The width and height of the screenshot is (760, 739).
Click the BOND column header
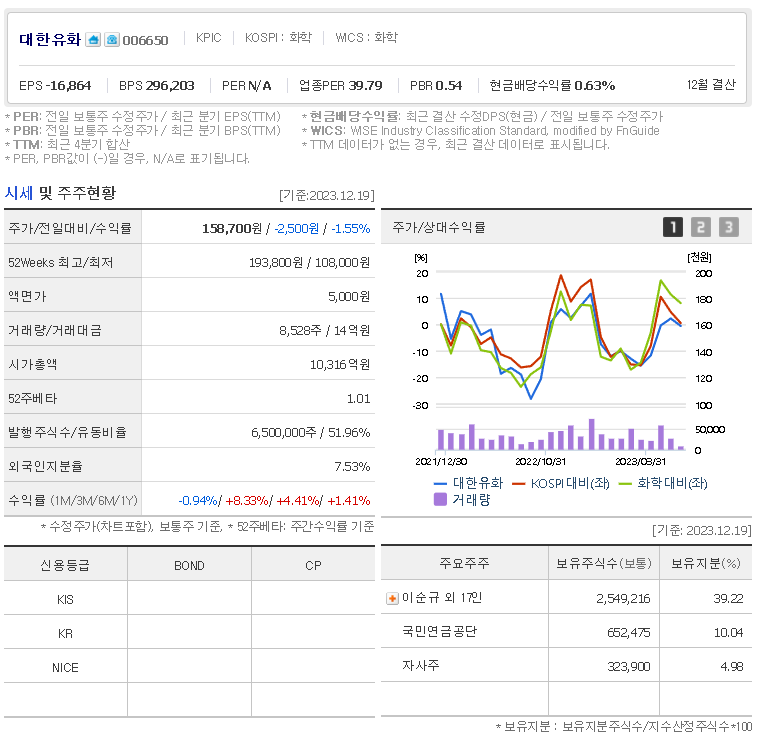pos(190,566)
